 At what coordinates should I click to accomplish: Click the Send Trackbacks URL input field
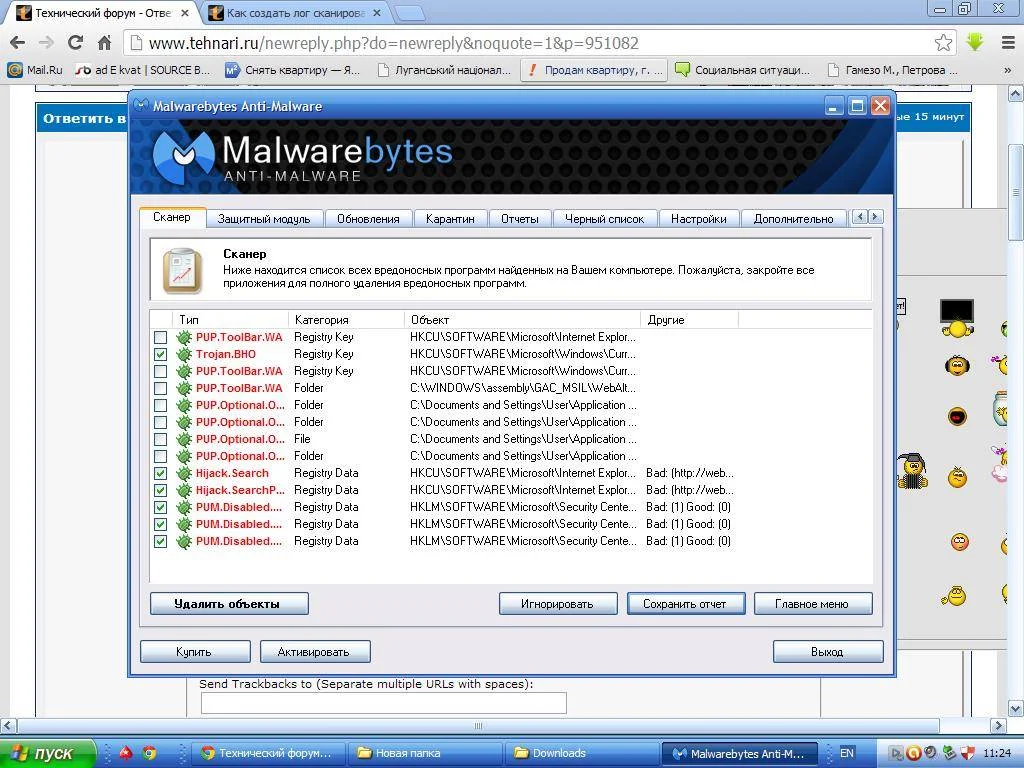point(383,703)
